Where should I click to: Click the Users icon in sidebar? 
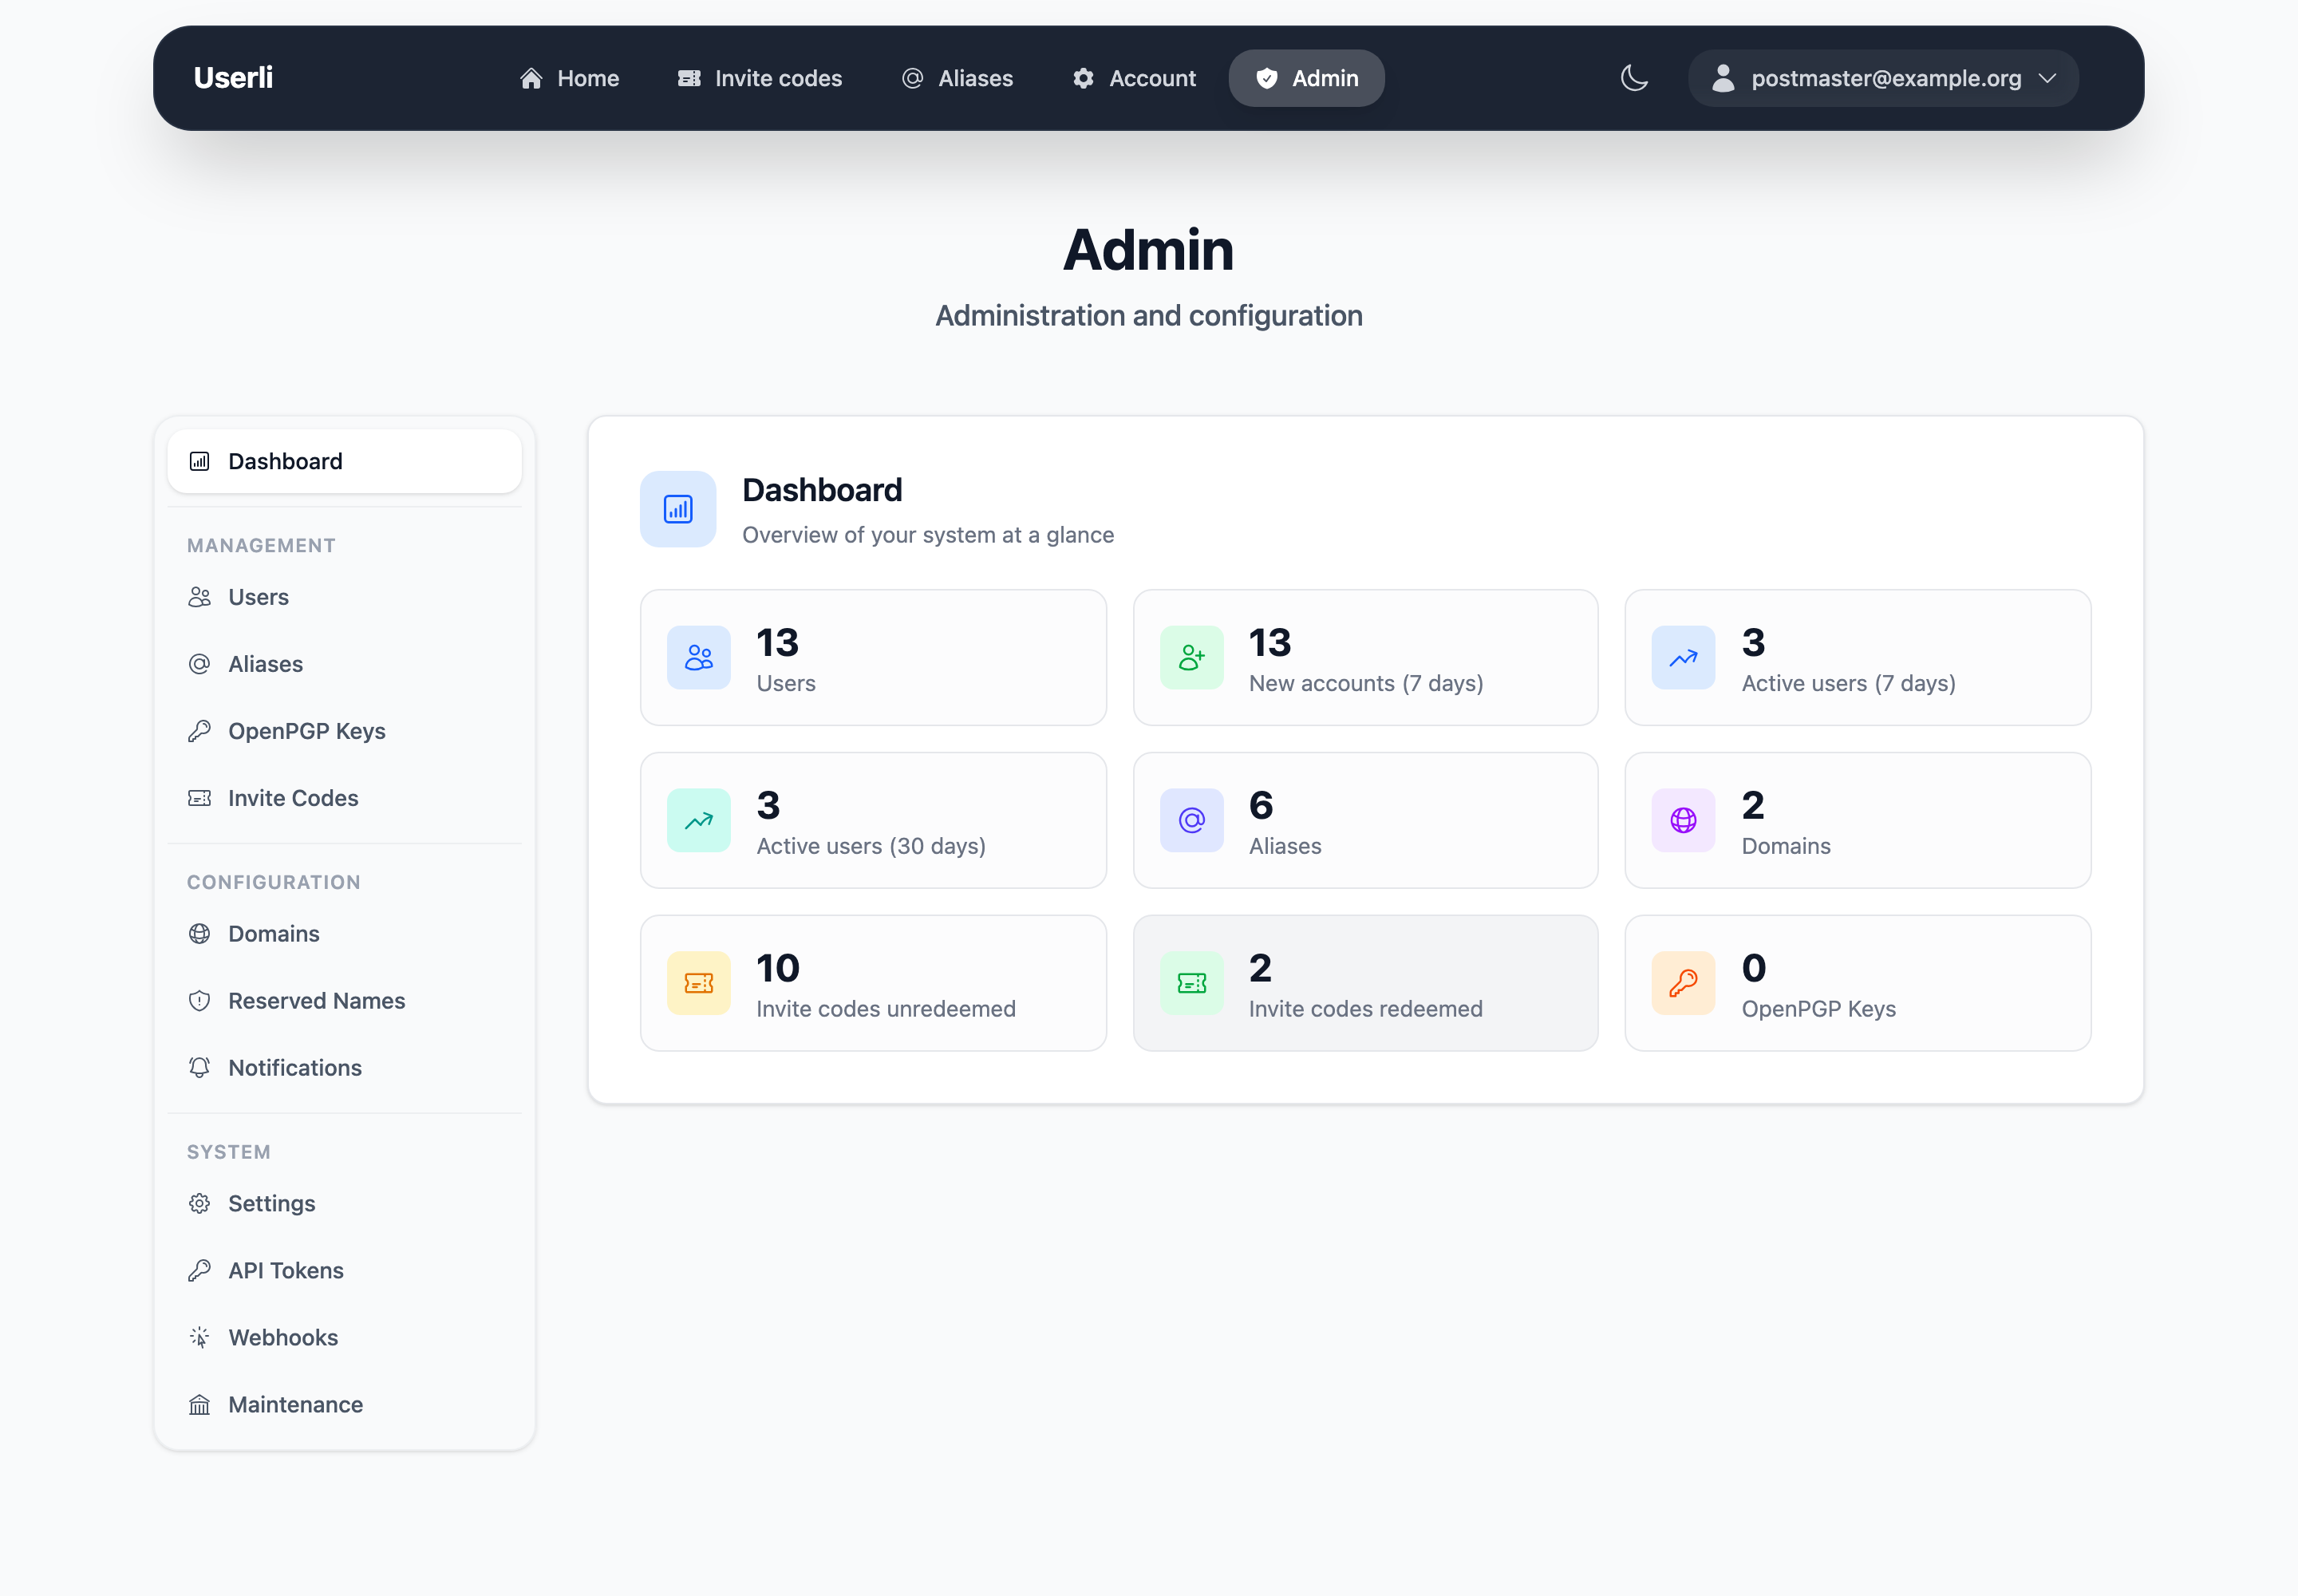200,597
